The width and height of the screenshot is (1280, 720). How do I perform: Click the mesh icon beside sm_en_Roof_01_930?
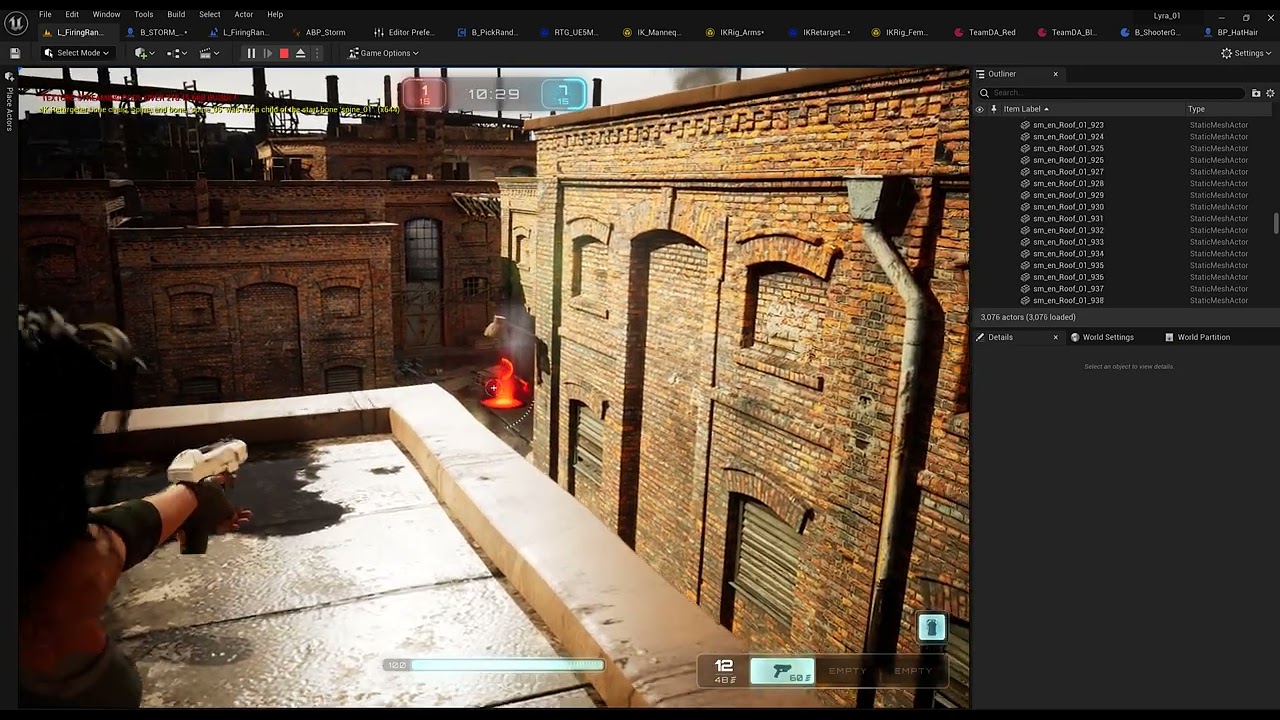tap(1025, 207)
